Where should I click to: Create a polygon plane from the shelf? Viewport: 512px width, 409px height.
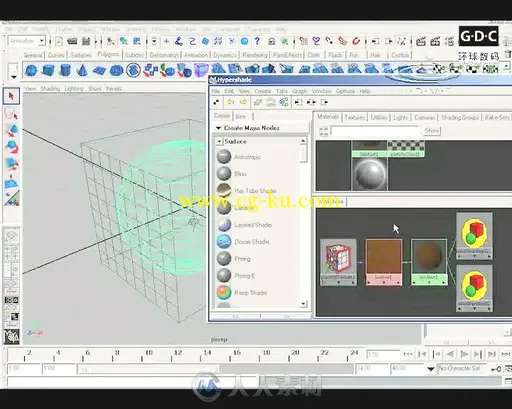tap(99, 70)
